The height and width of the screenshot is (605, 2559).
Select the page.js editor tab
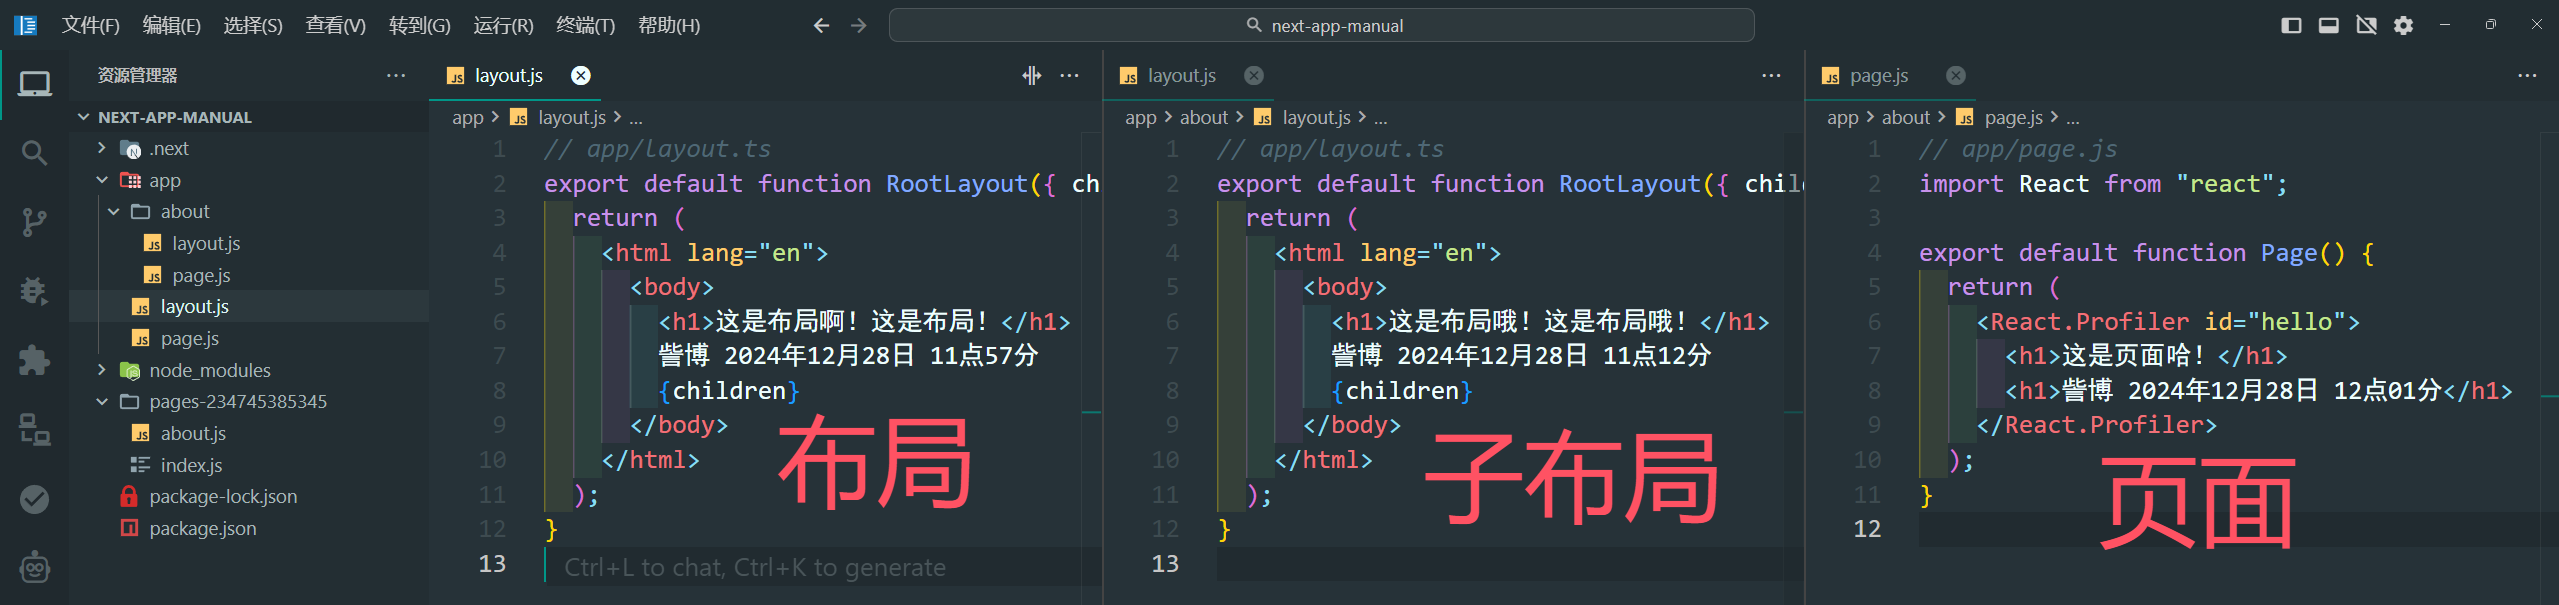(x=1892, y=75)
